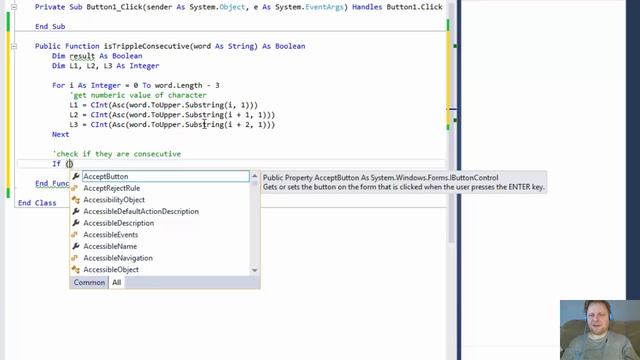Screen dimensions: 640x360
Task: Select AccessibleDefaultActionDescription from suggestions
Action: click(141, 211)
